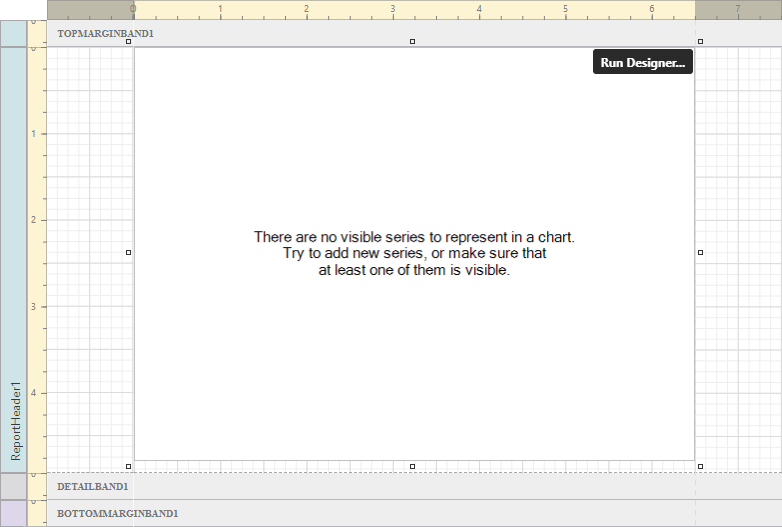
Task: Click the 5-inch mark on horizontal ruler
Action: click(566, 9)
